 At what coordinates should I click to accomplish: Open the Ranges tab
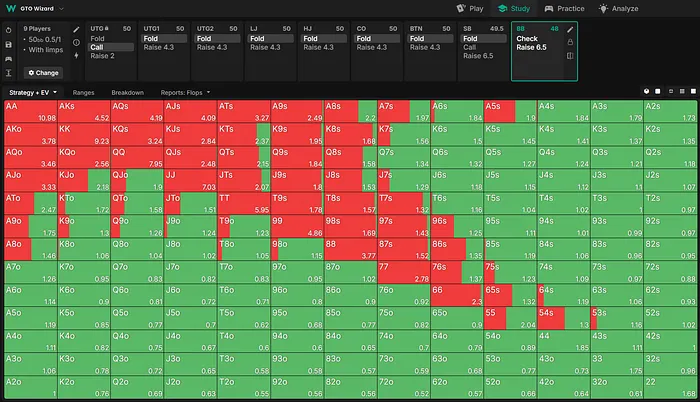(x=84, y=92)
